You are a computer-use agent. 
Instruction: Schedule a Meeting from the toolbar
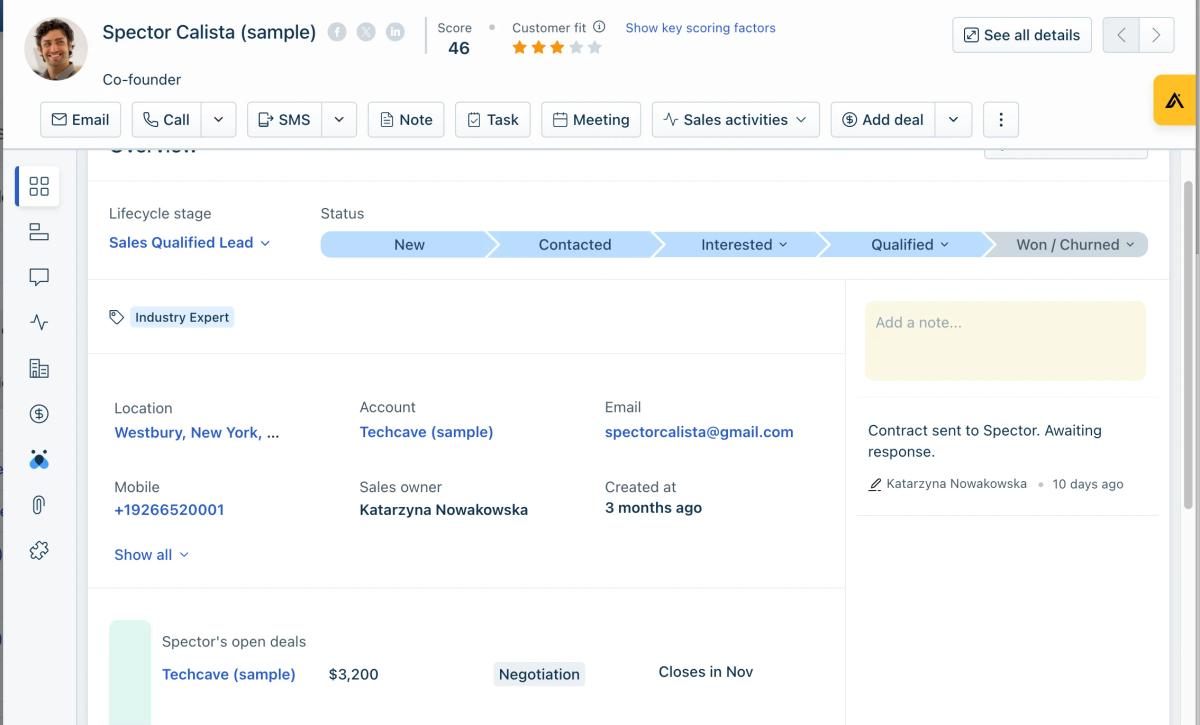coord(591,120)
